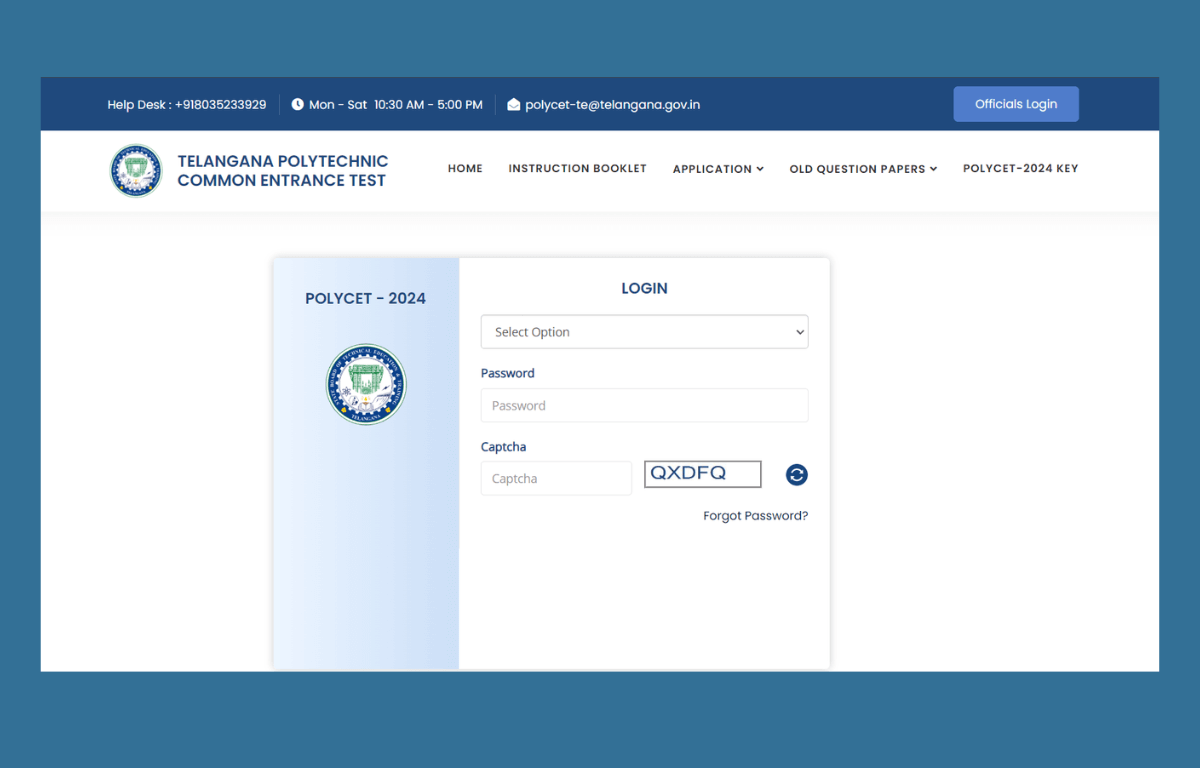Click the Officials Login button
Viewport: 1200px width, 768px height.
point(1016,104)
